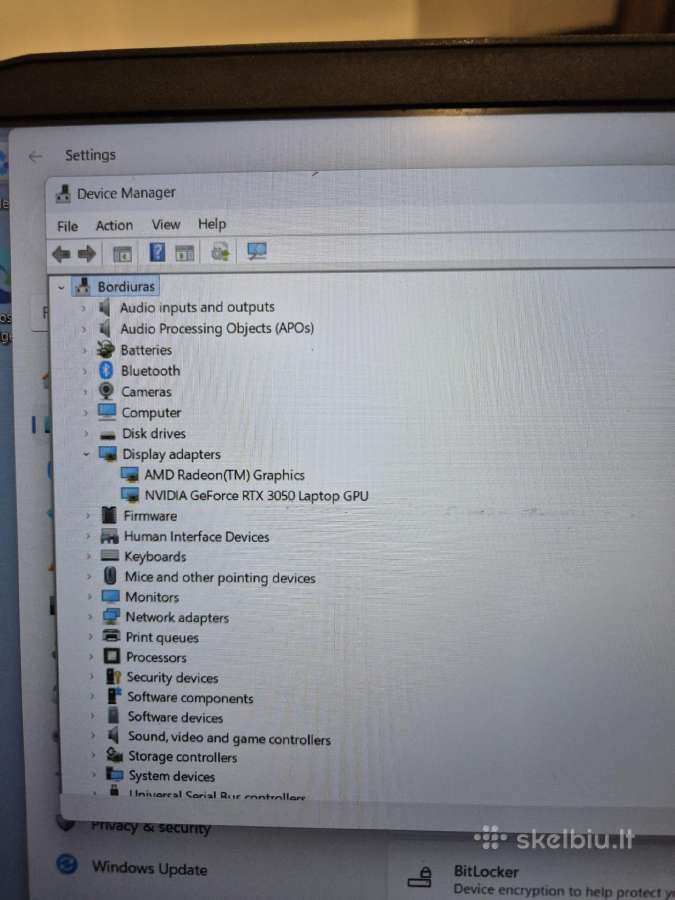Screen dimensions: 675x900
Task: Click the Monitors category icon
Action: click(111, 596)
